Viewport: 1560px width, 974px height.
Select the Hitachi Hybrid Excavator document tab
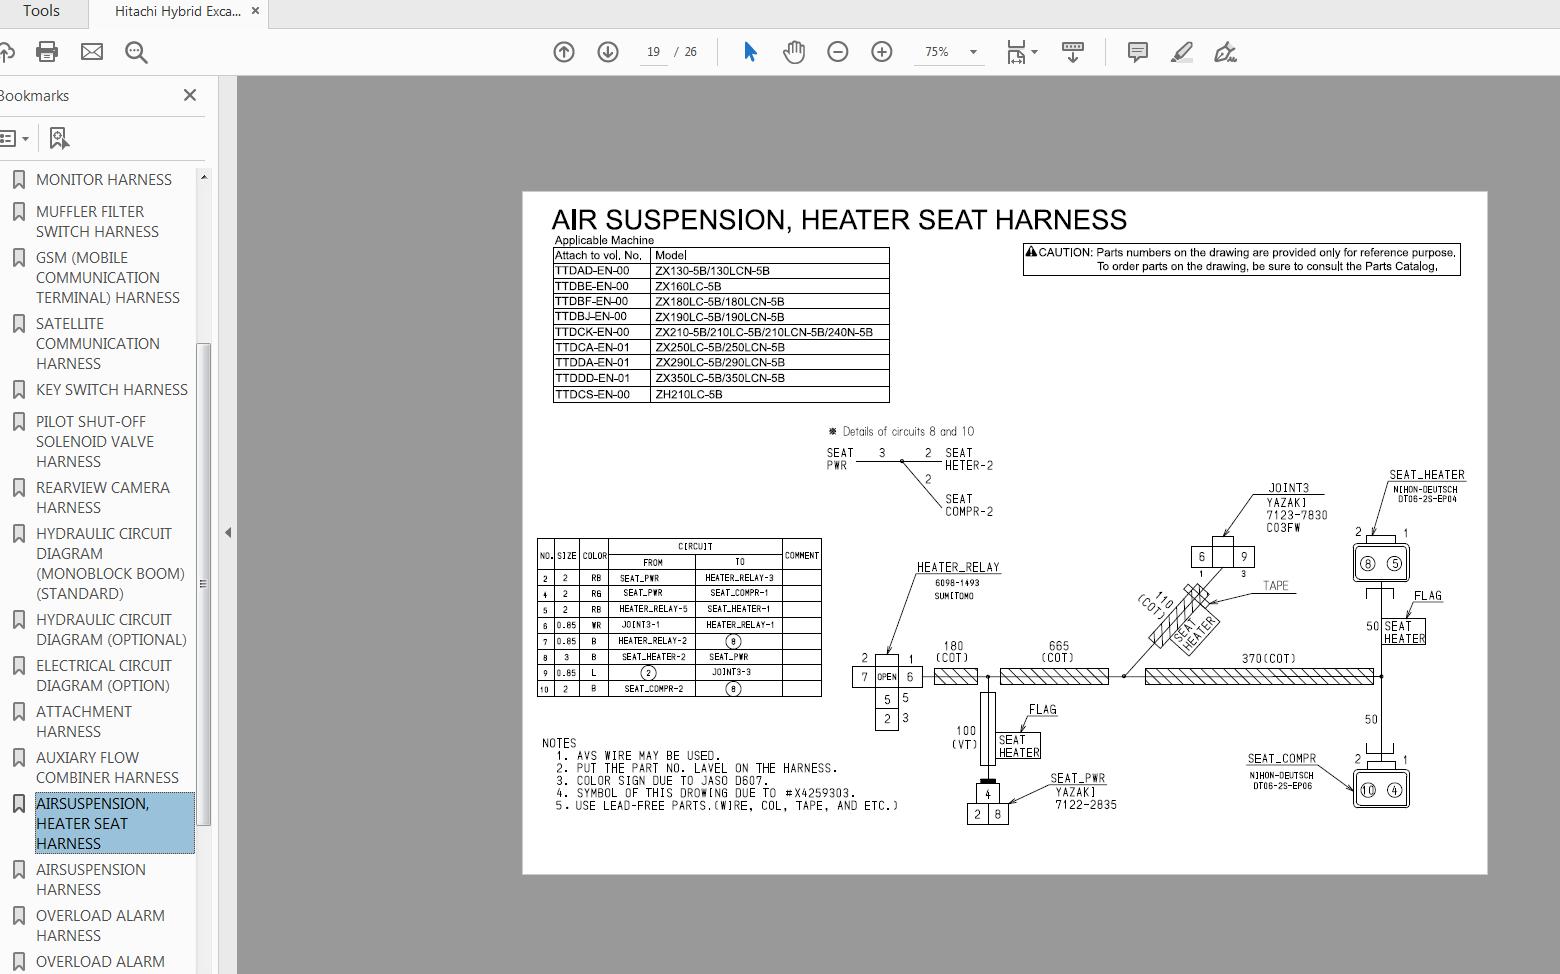click(x=178, y=12)
